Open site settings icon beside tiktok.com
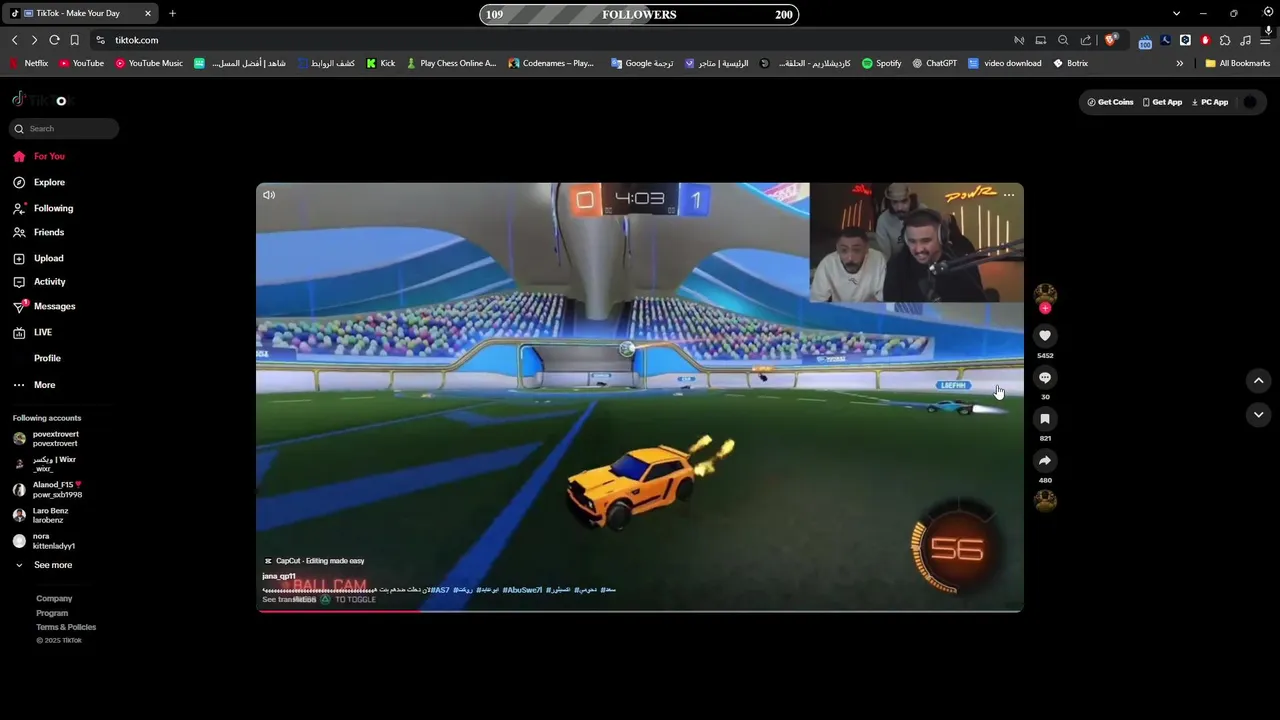Screen dimensions: 1280x720 [100, 40]
